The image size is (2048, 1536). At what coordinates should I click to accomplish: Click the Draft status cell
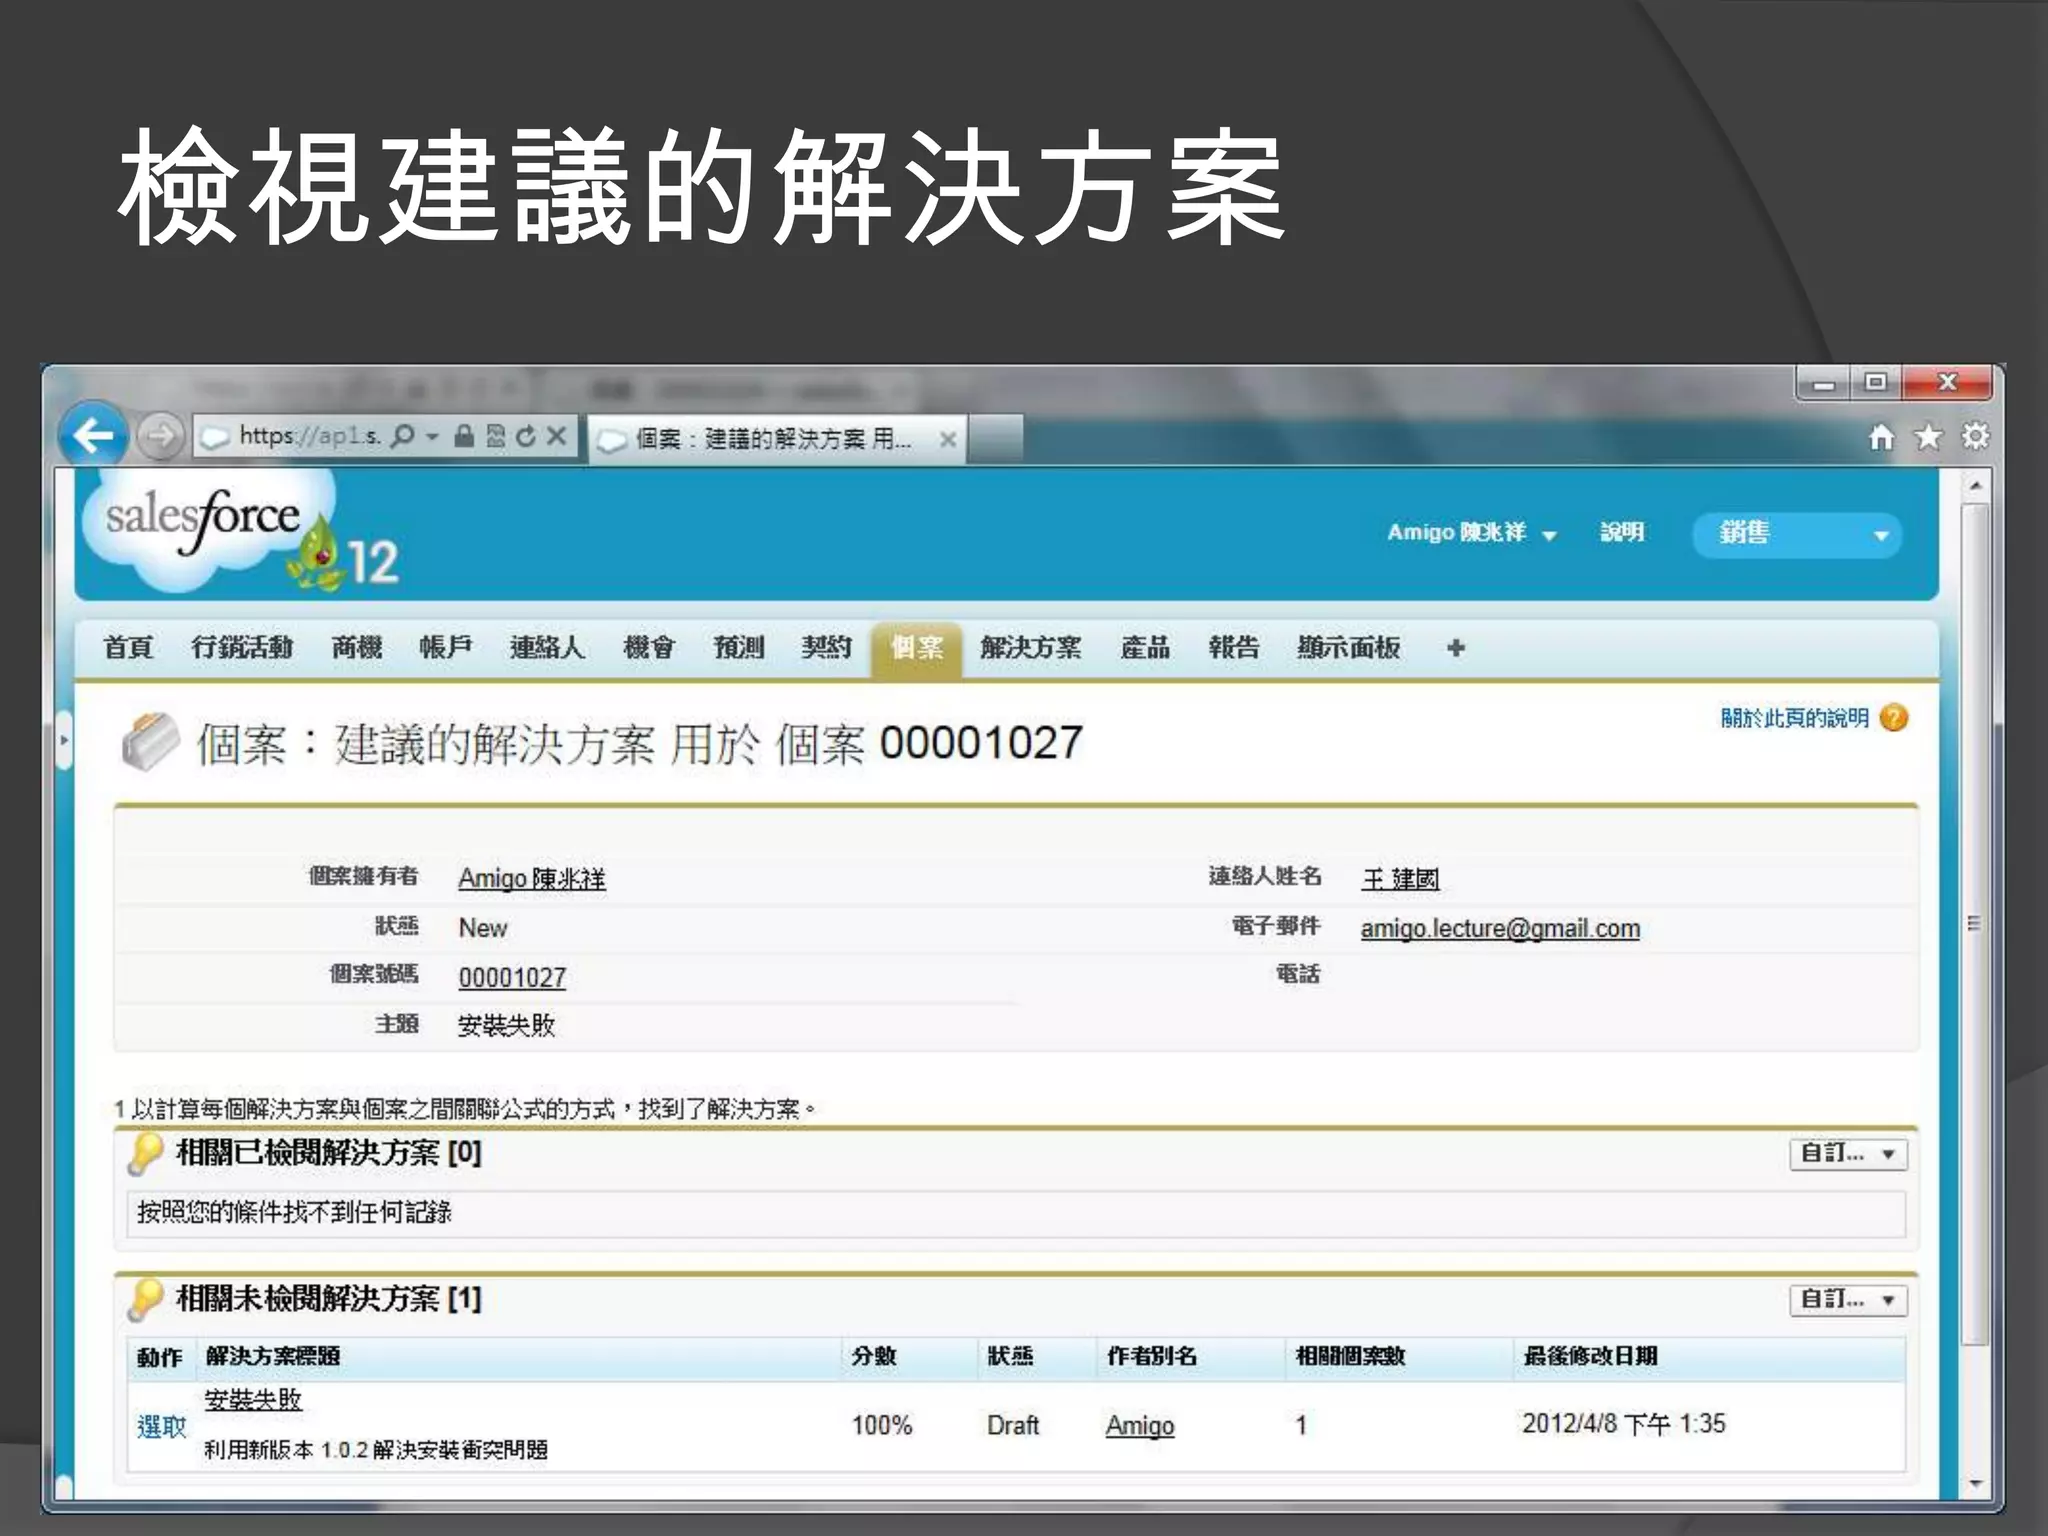click(1013, 1426)
